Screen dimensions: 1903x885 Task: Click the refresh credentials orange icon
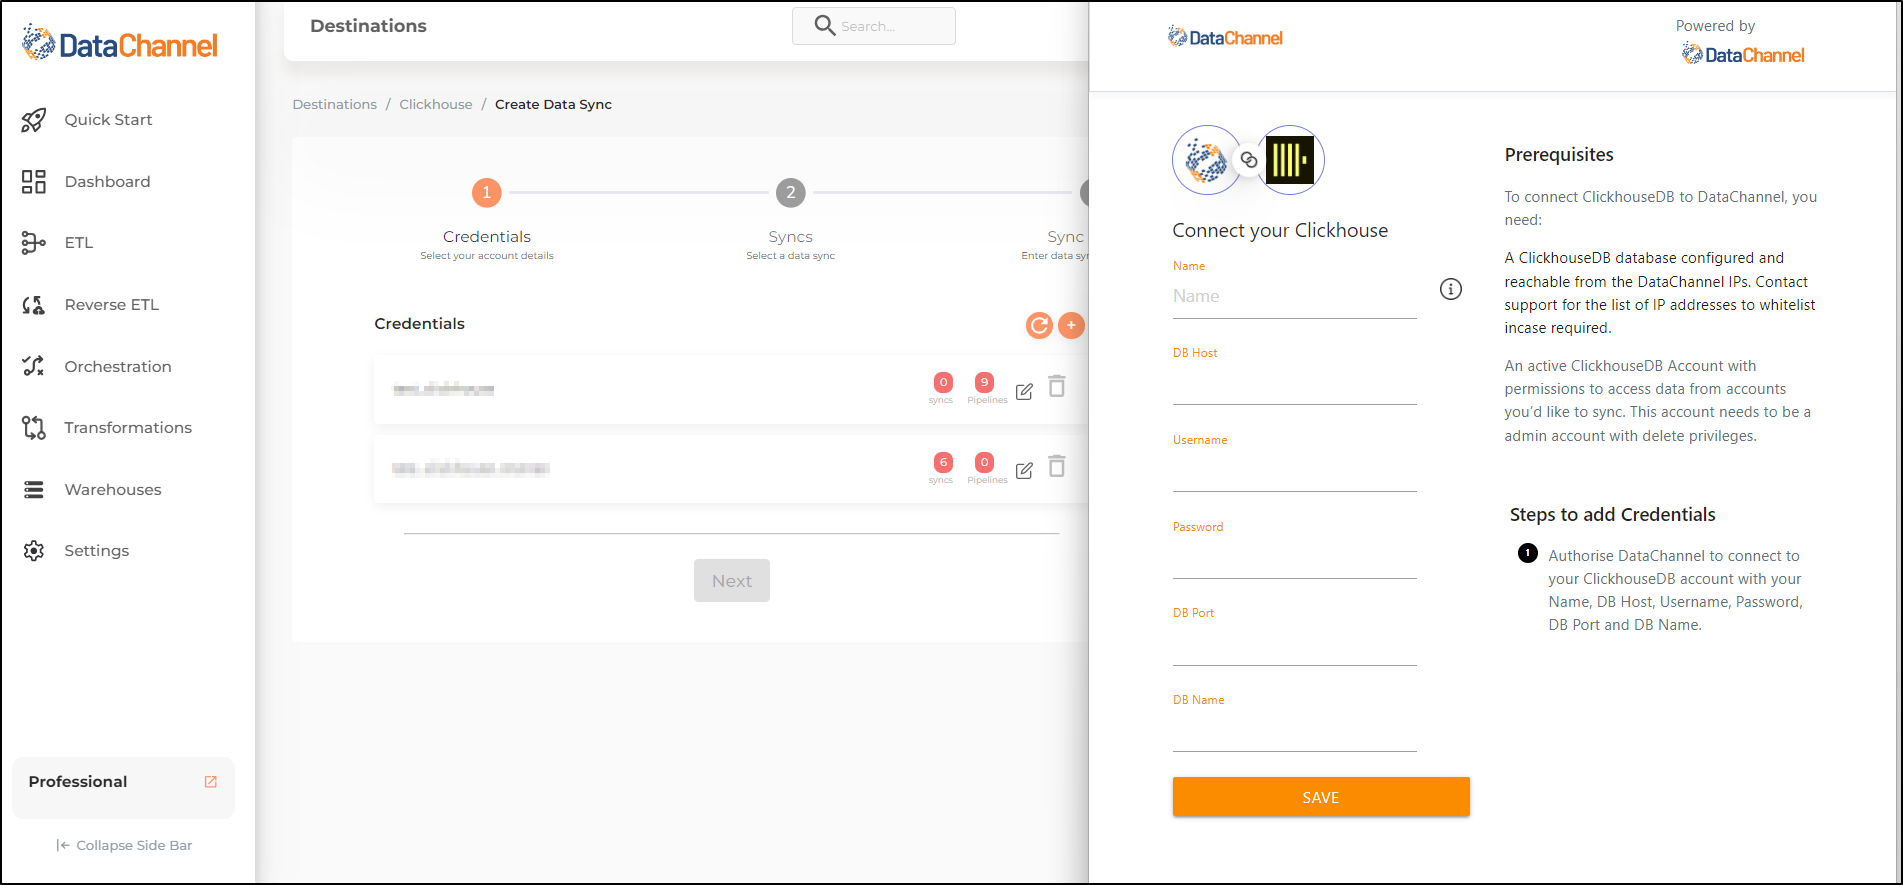1040,325
